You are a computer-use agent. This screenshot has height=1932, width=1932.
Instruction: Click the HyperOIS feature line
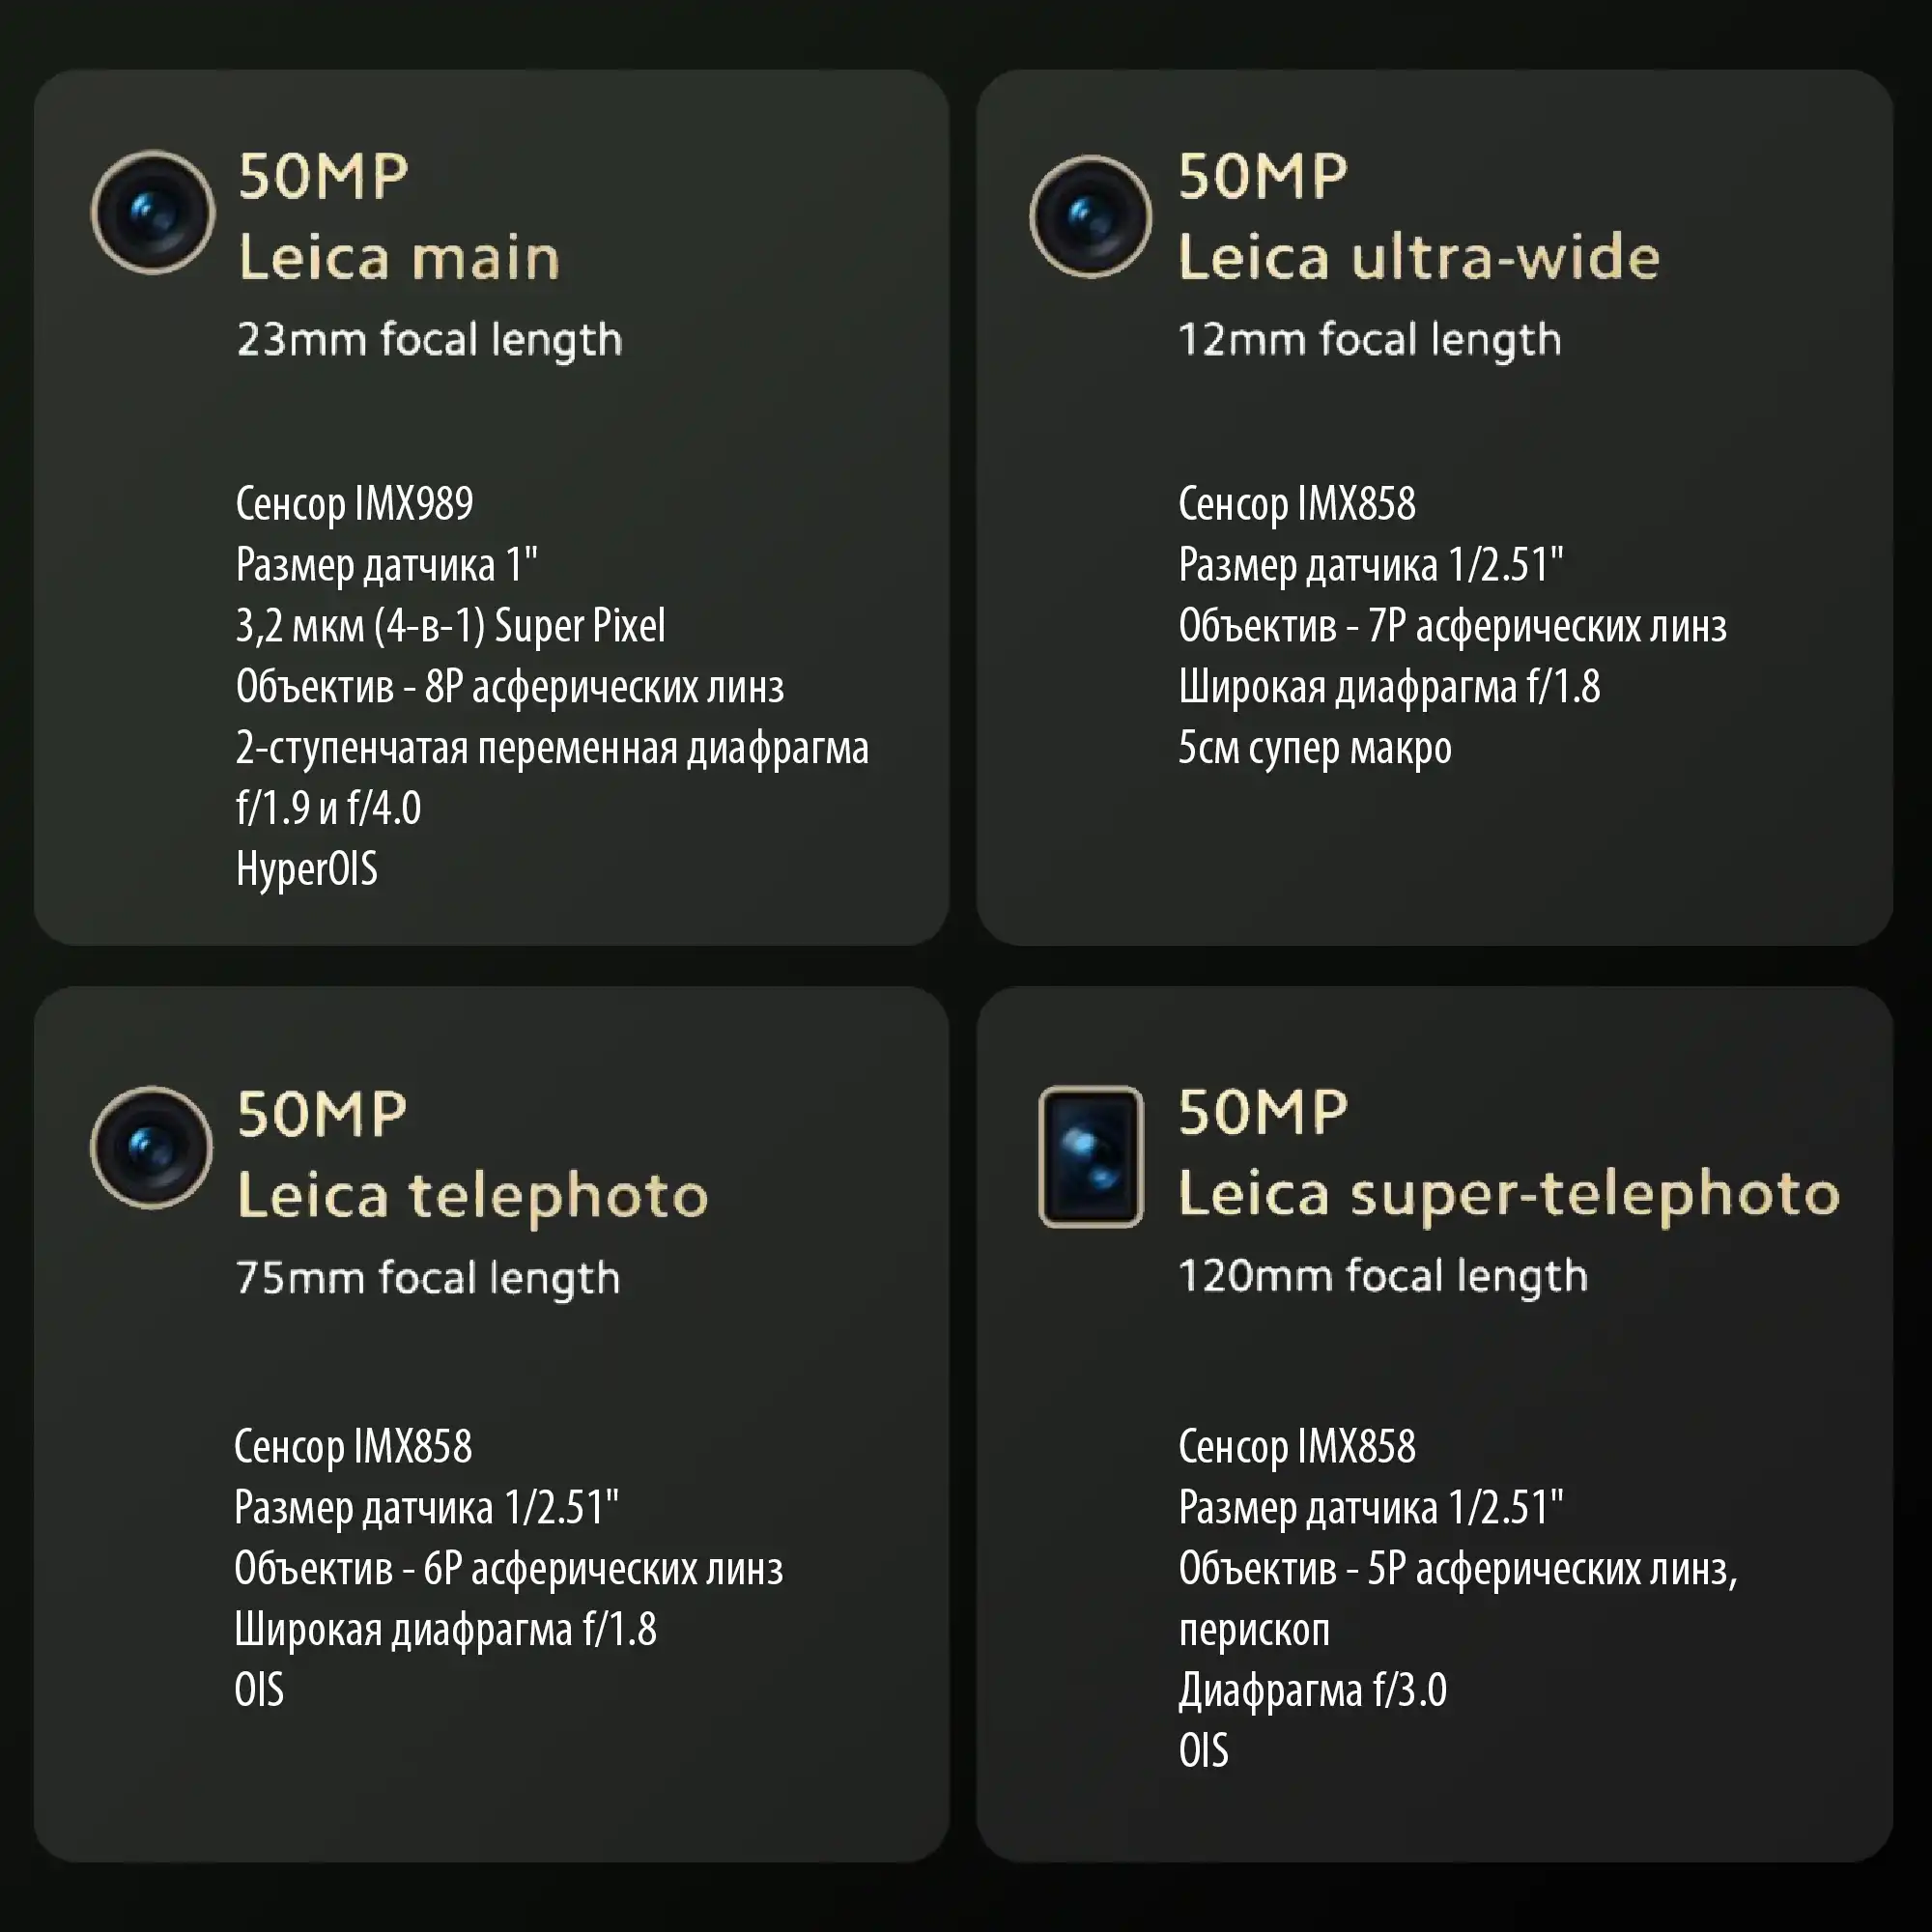click(307, 869)
